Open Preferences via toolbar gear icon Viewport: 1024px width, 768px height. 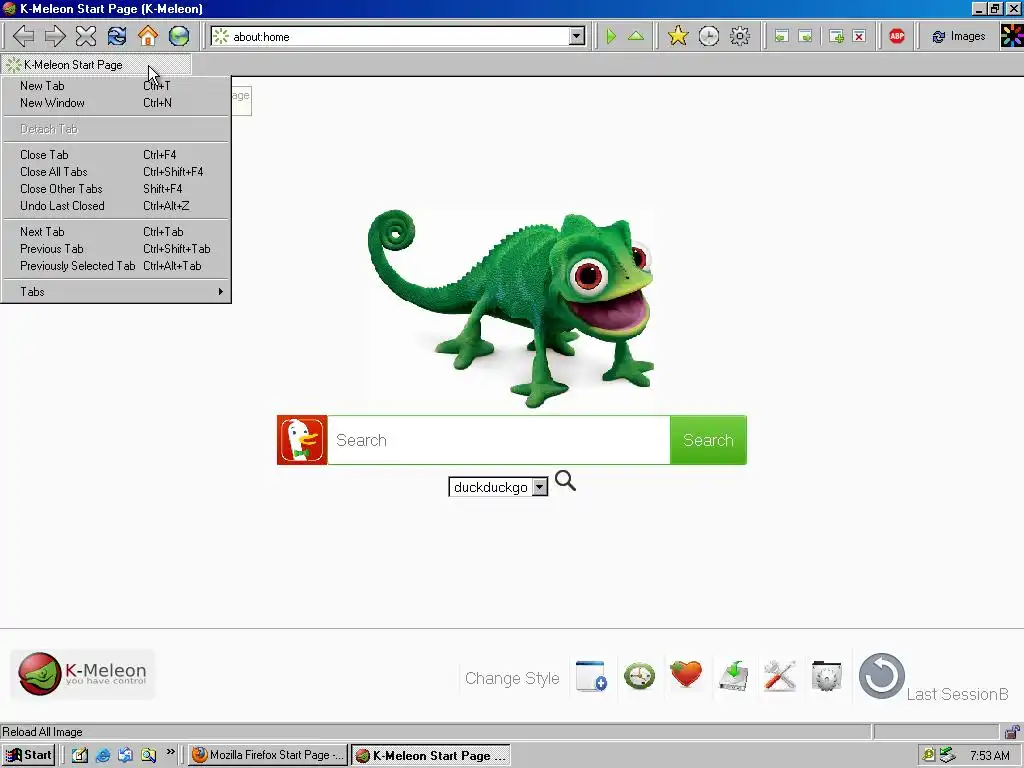point(740,36)
